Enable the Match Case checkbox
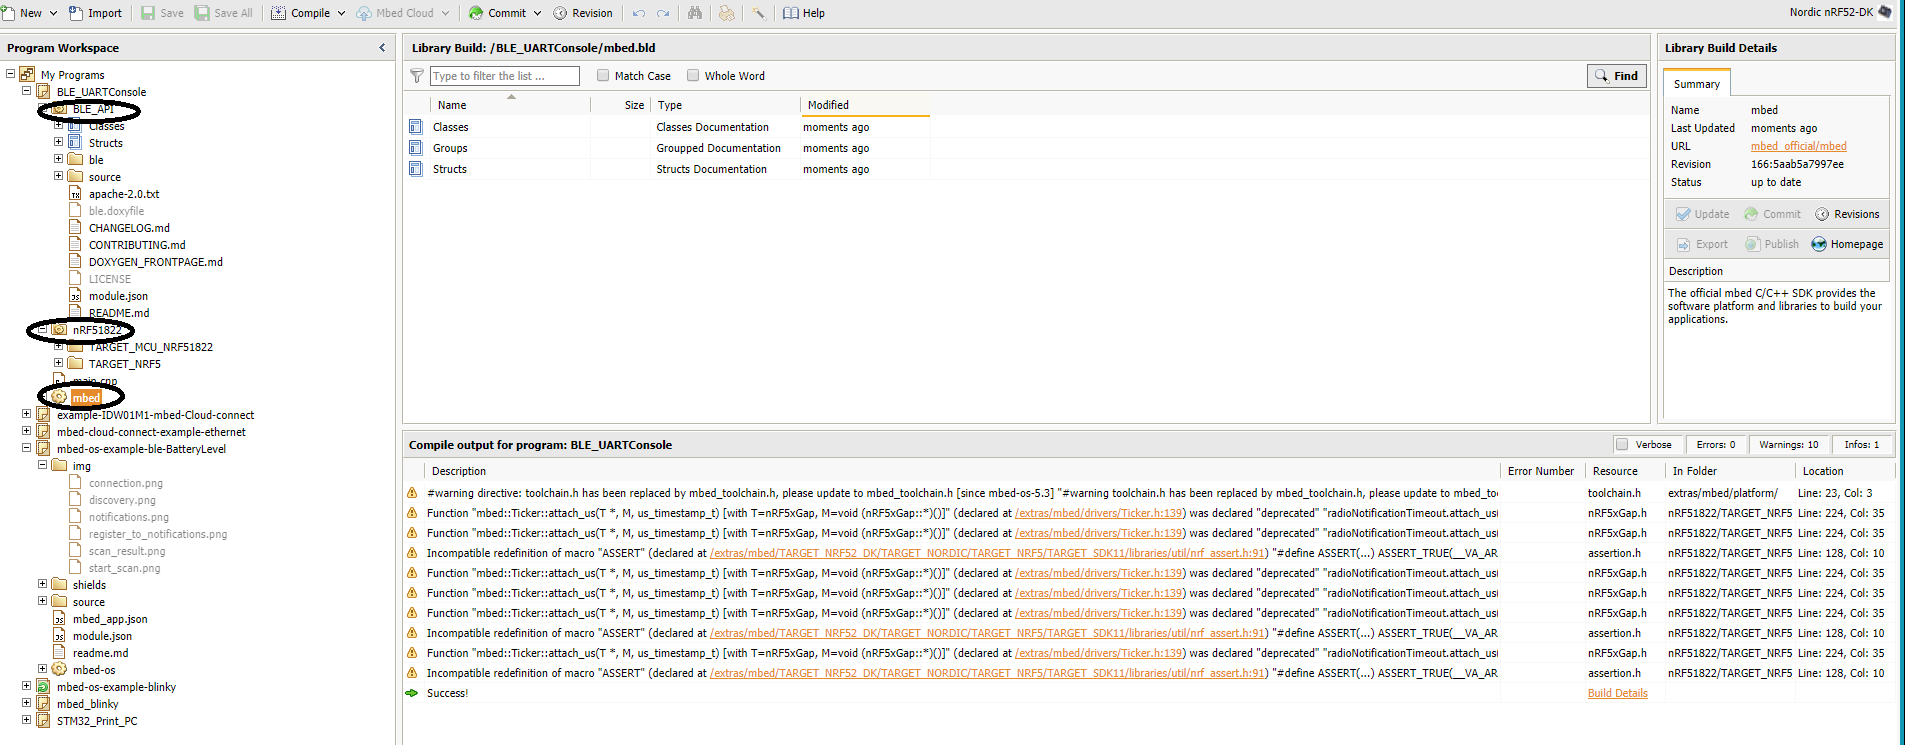This screenshot has height=745, width=1905. 603,75
